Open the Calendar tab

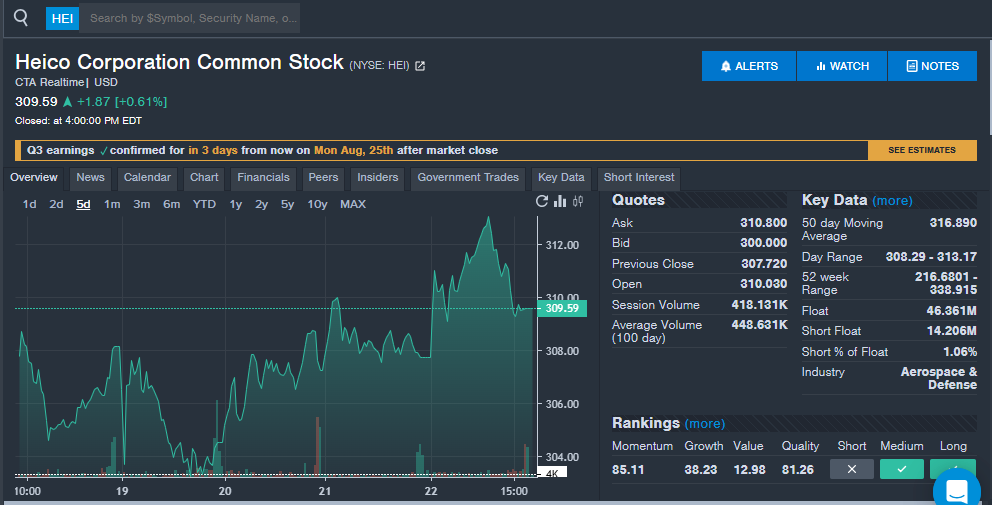(147, 178)
